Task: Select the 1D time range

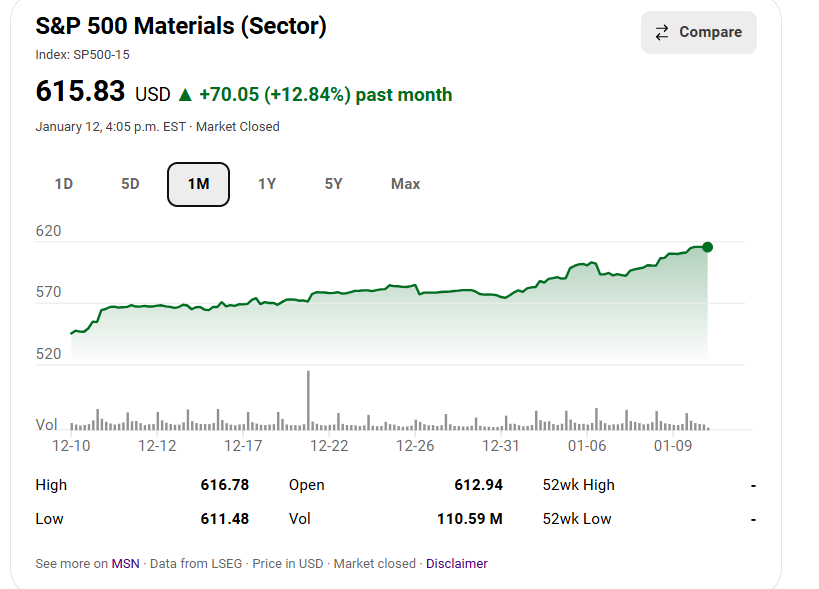Action: pyautogui.click(x=64, y=184)
